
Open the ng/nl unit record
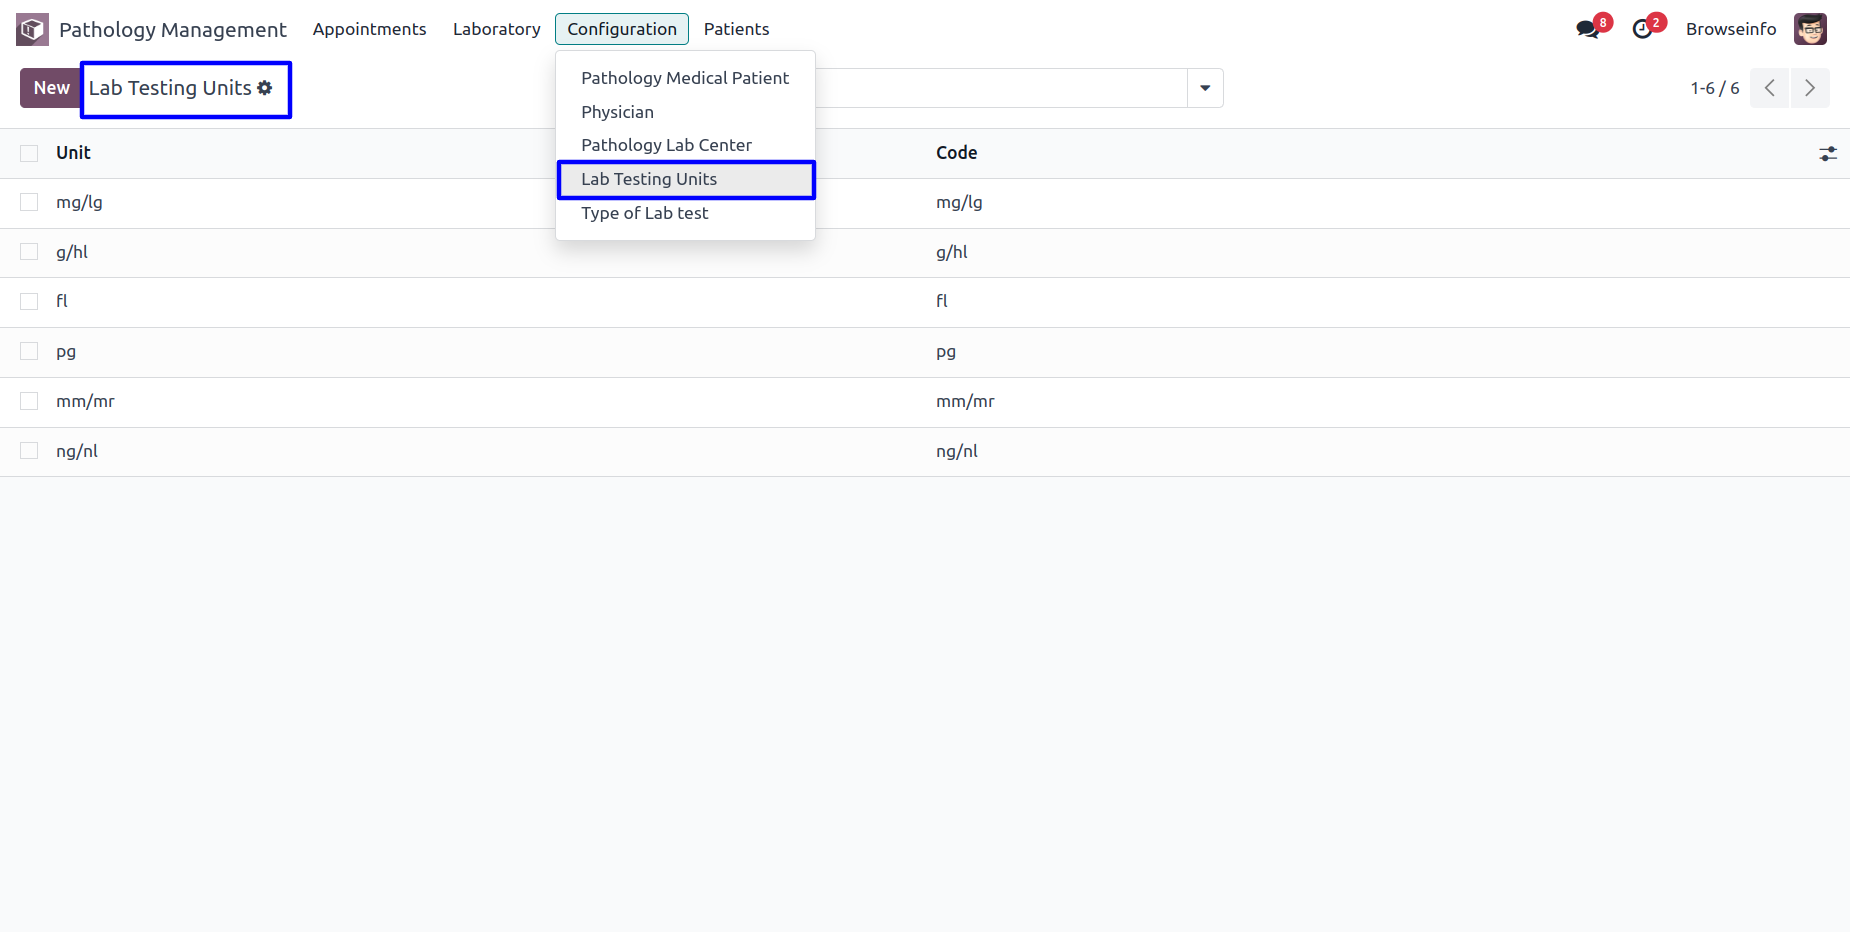[x=77, y=451]
